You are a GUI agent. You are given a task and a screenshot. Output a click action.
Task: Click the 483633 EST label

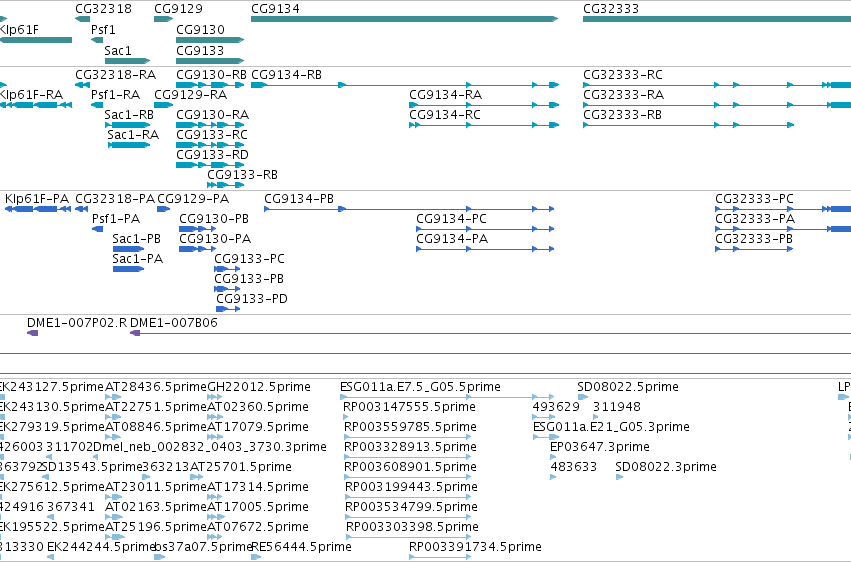[x=574, y=467]
